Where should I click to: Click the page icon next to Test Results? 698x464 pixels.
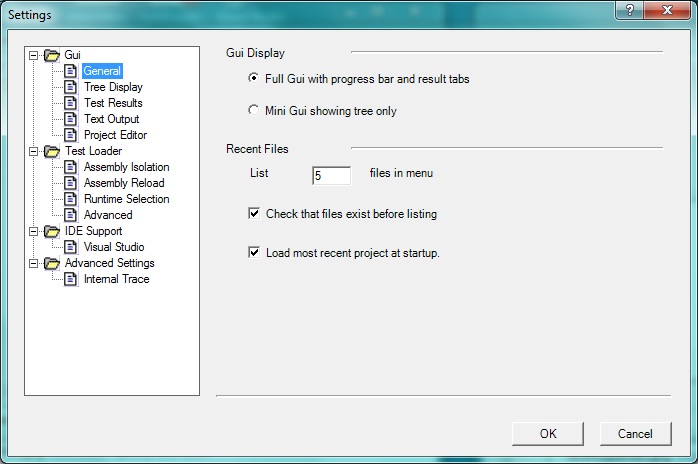point(71,103)
